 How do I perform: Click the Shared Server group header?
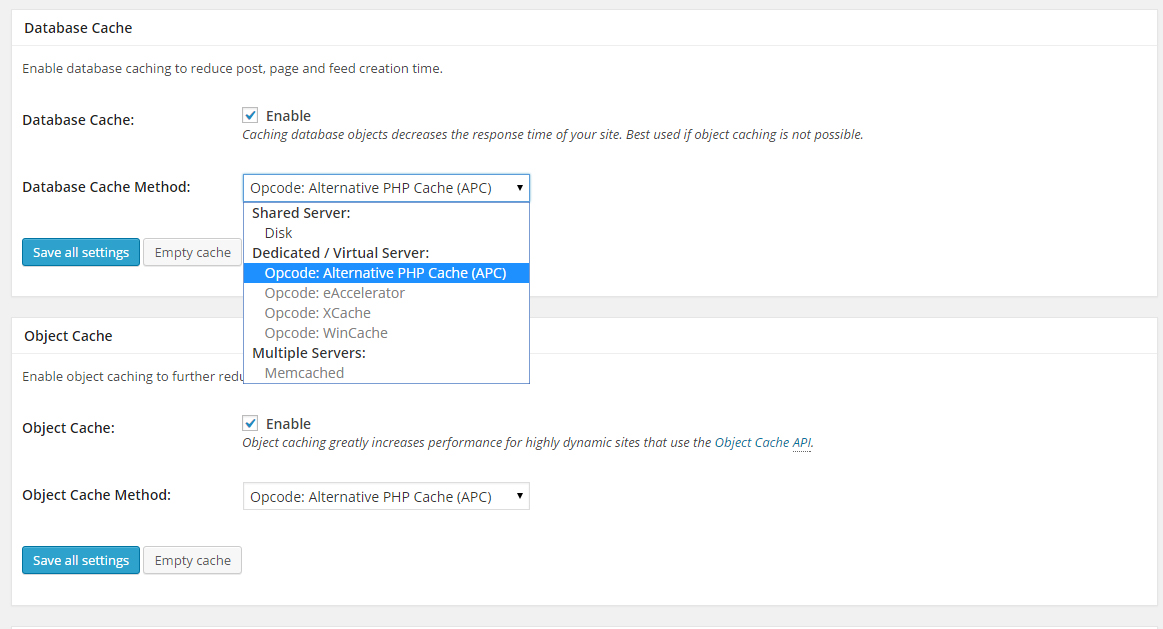301,213
